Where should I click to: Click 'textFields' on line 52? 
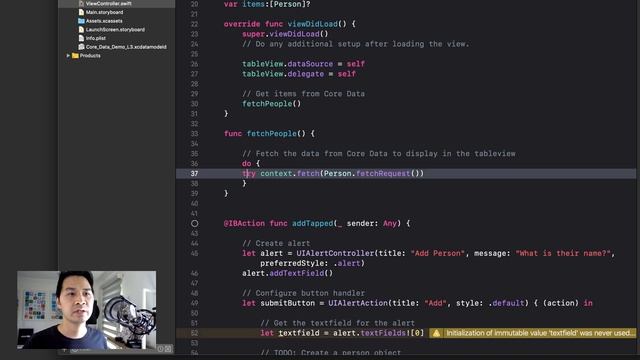383,333
